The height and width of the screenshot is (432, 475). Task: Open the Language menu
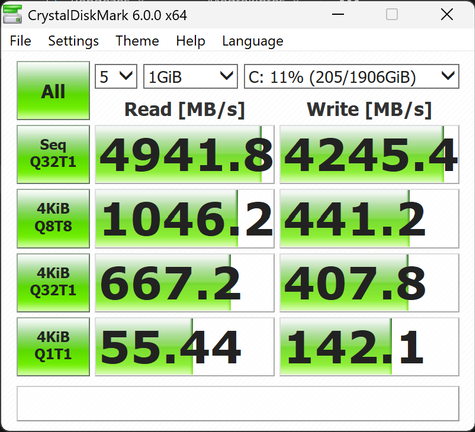point(253,41)
